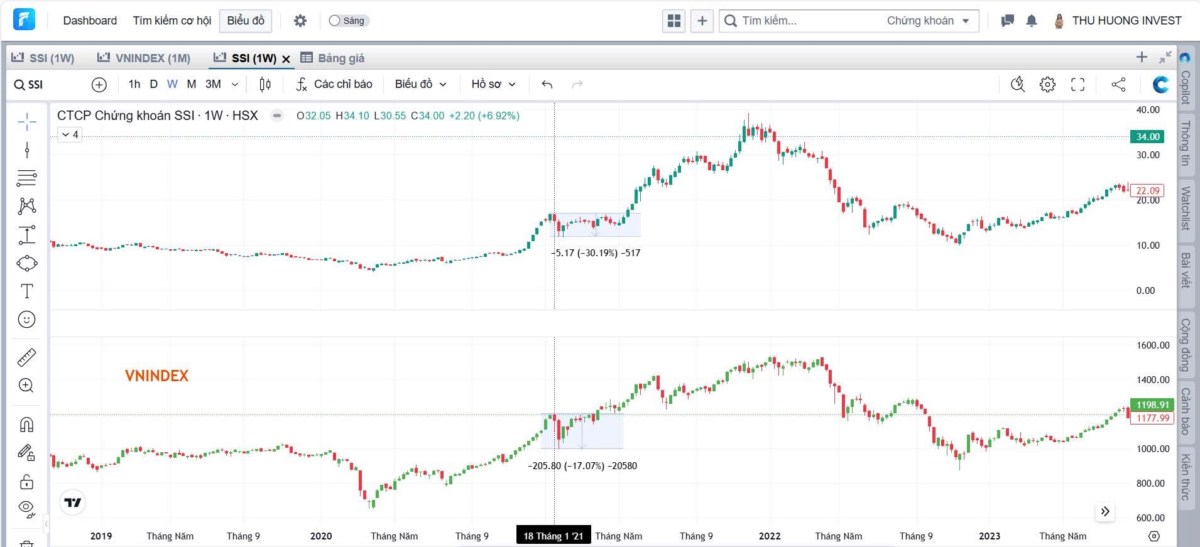Expand the indicator legend chevron 4
Viewport: 1200px width, 547px height.
[x=68, y=134]
